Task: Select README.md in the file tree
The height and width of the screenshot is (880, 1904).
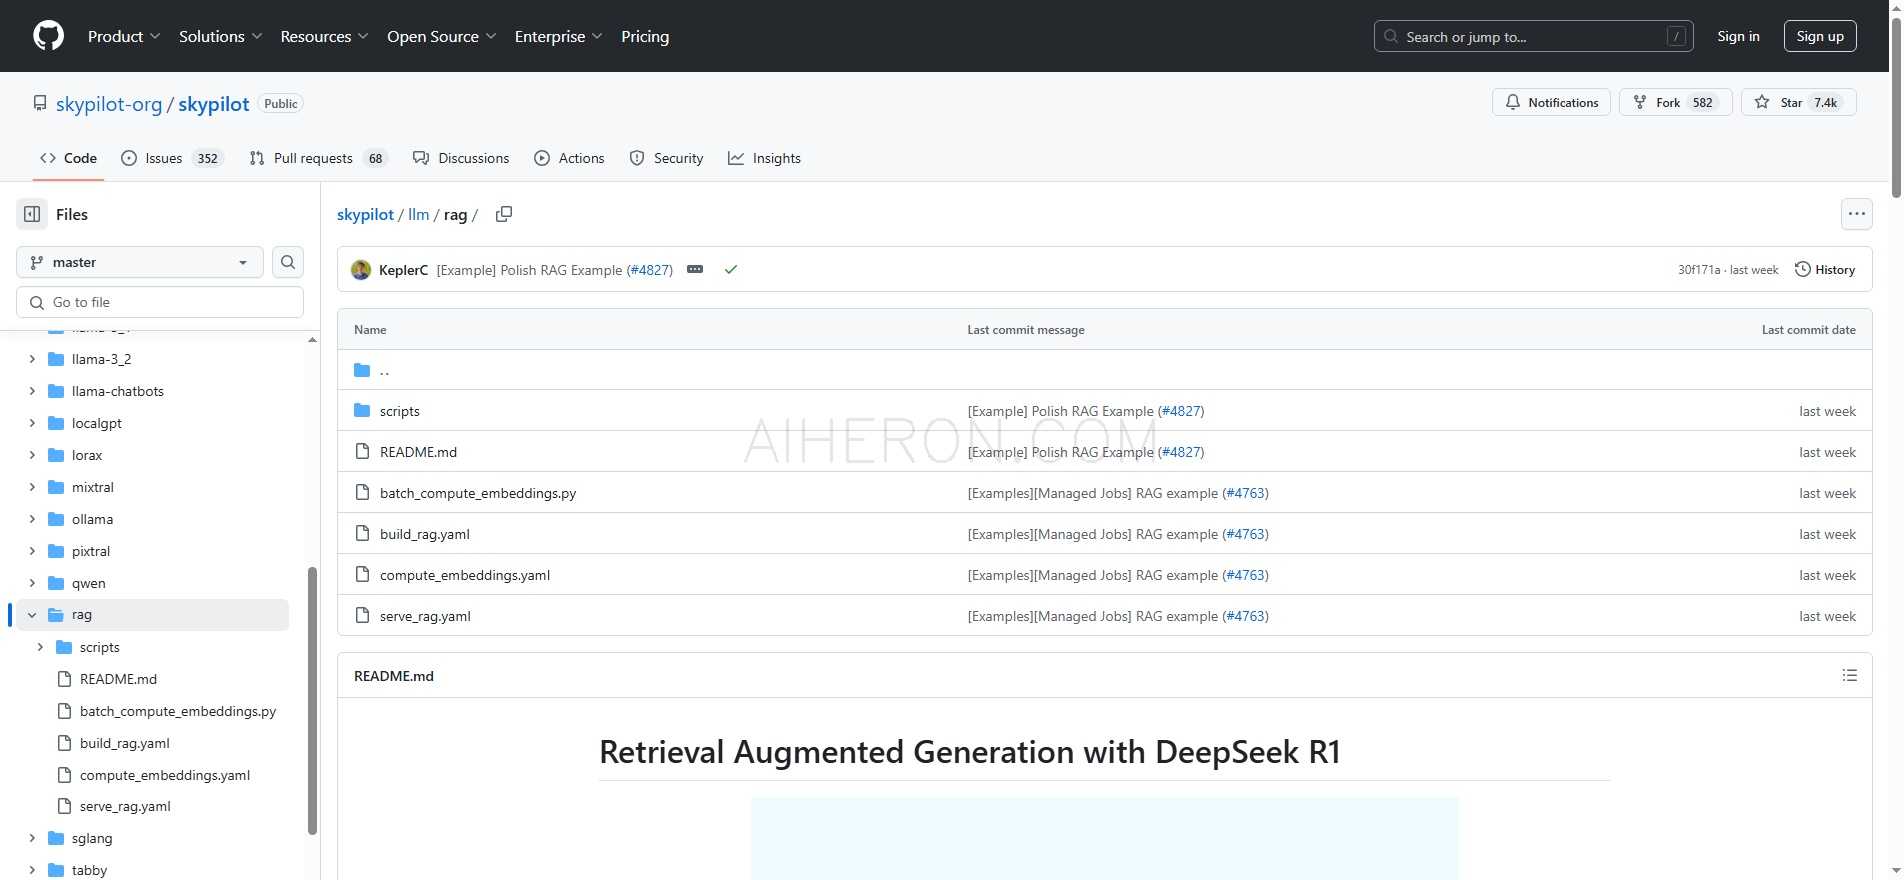Action: pos(118,679)
